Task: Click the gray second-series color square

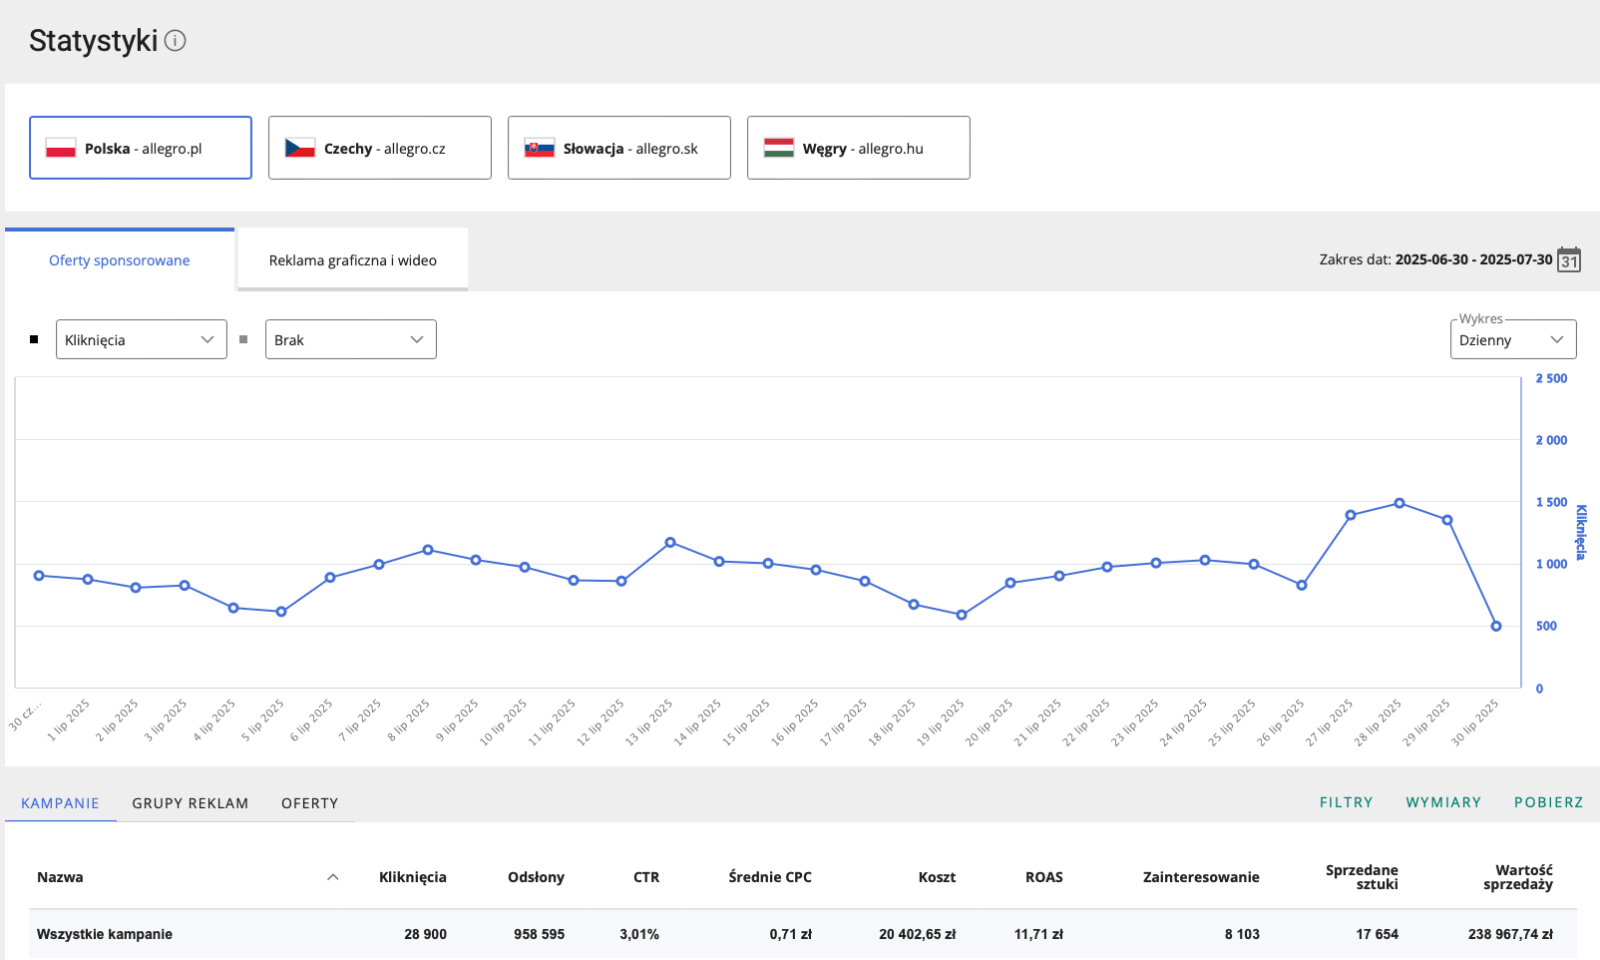Action: click(x=243, y=340)
